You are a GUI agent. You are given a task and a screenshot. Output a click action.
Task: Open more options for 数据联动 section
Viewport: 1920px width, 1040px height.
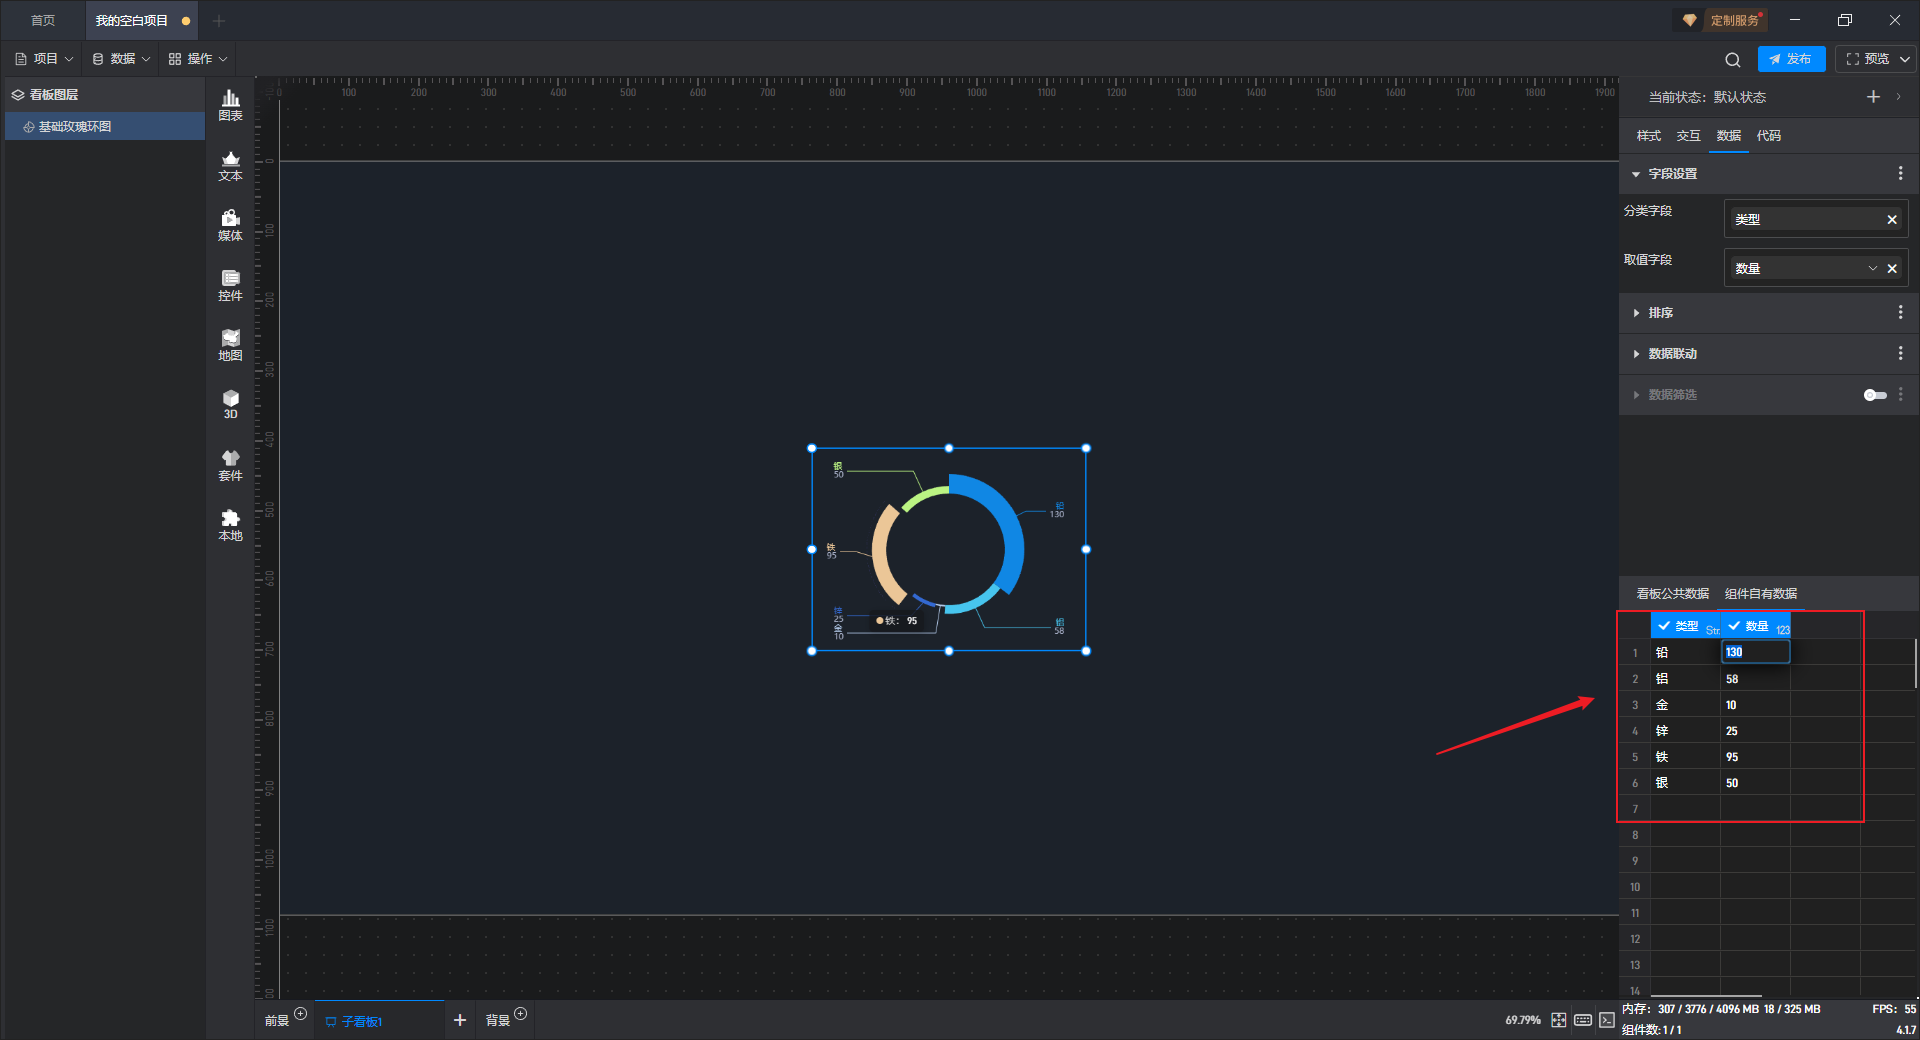(x=1900, y=354)
